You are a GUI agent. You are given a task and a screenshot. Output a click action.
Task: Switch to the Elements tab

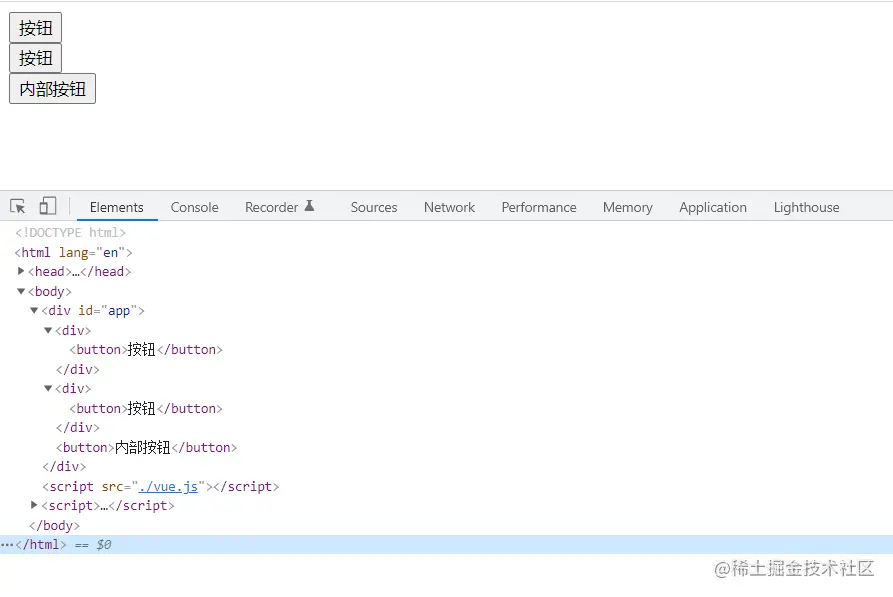117,207
